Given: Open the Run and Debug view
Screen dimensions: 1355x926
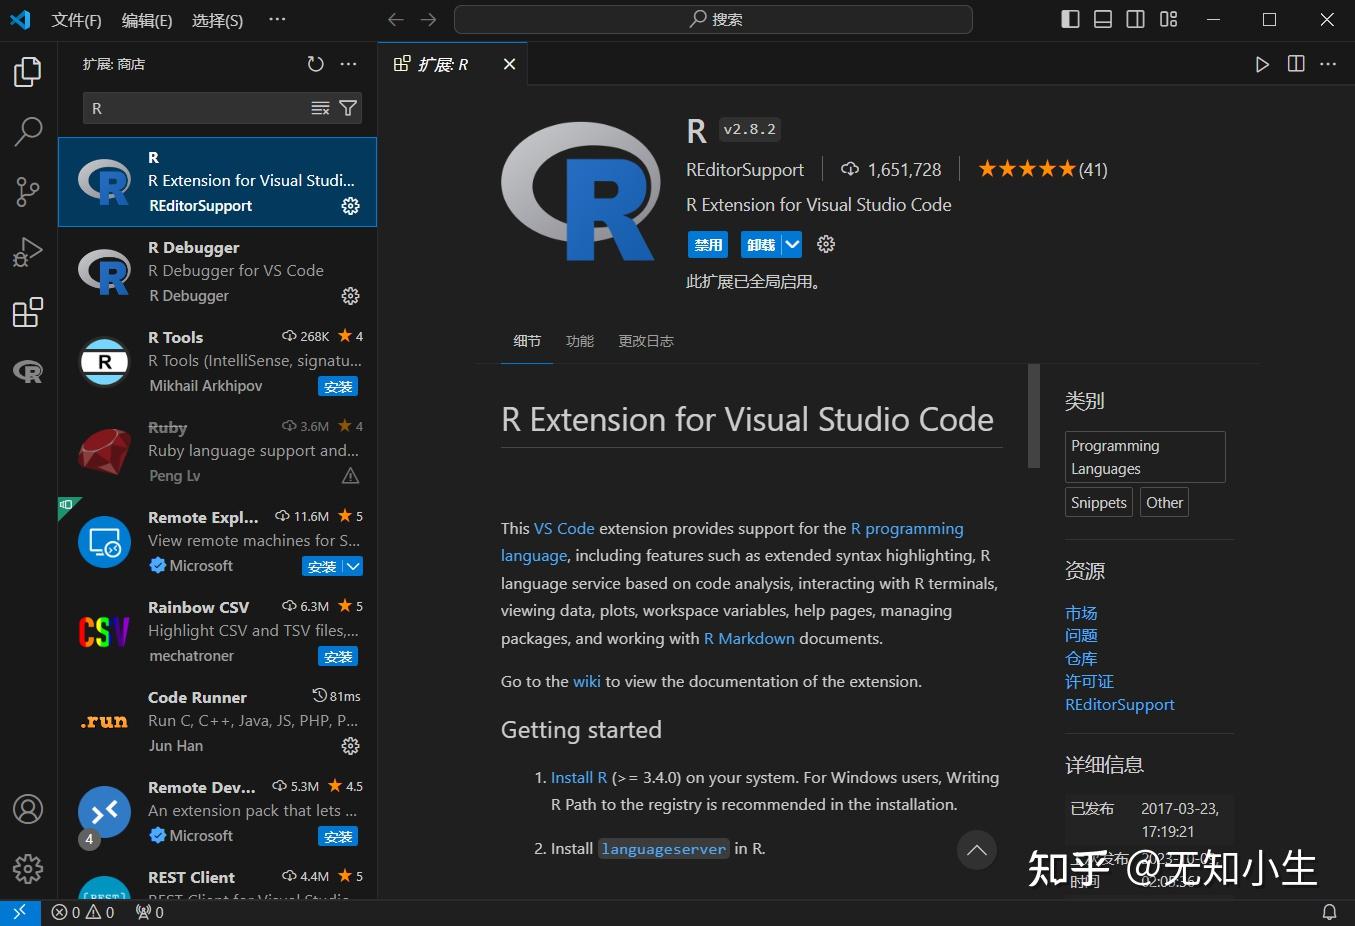Looking at the screenshot, I should coord(27,251).
